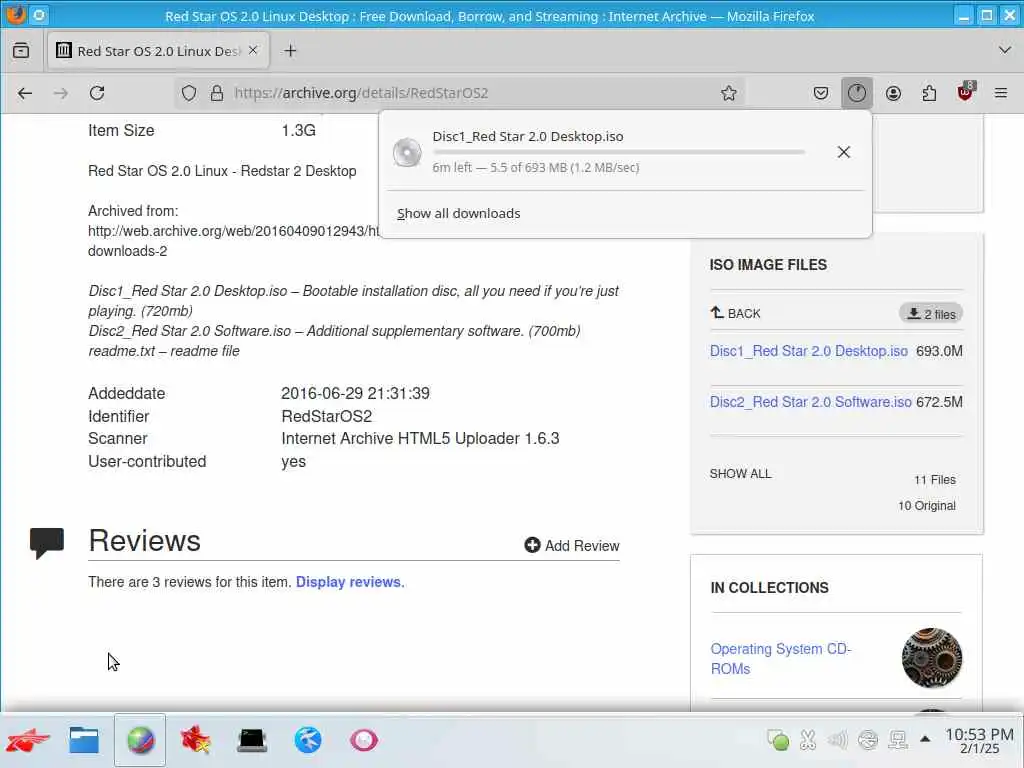
Task: Open the tracking protection shield icon
Action: 189,93
